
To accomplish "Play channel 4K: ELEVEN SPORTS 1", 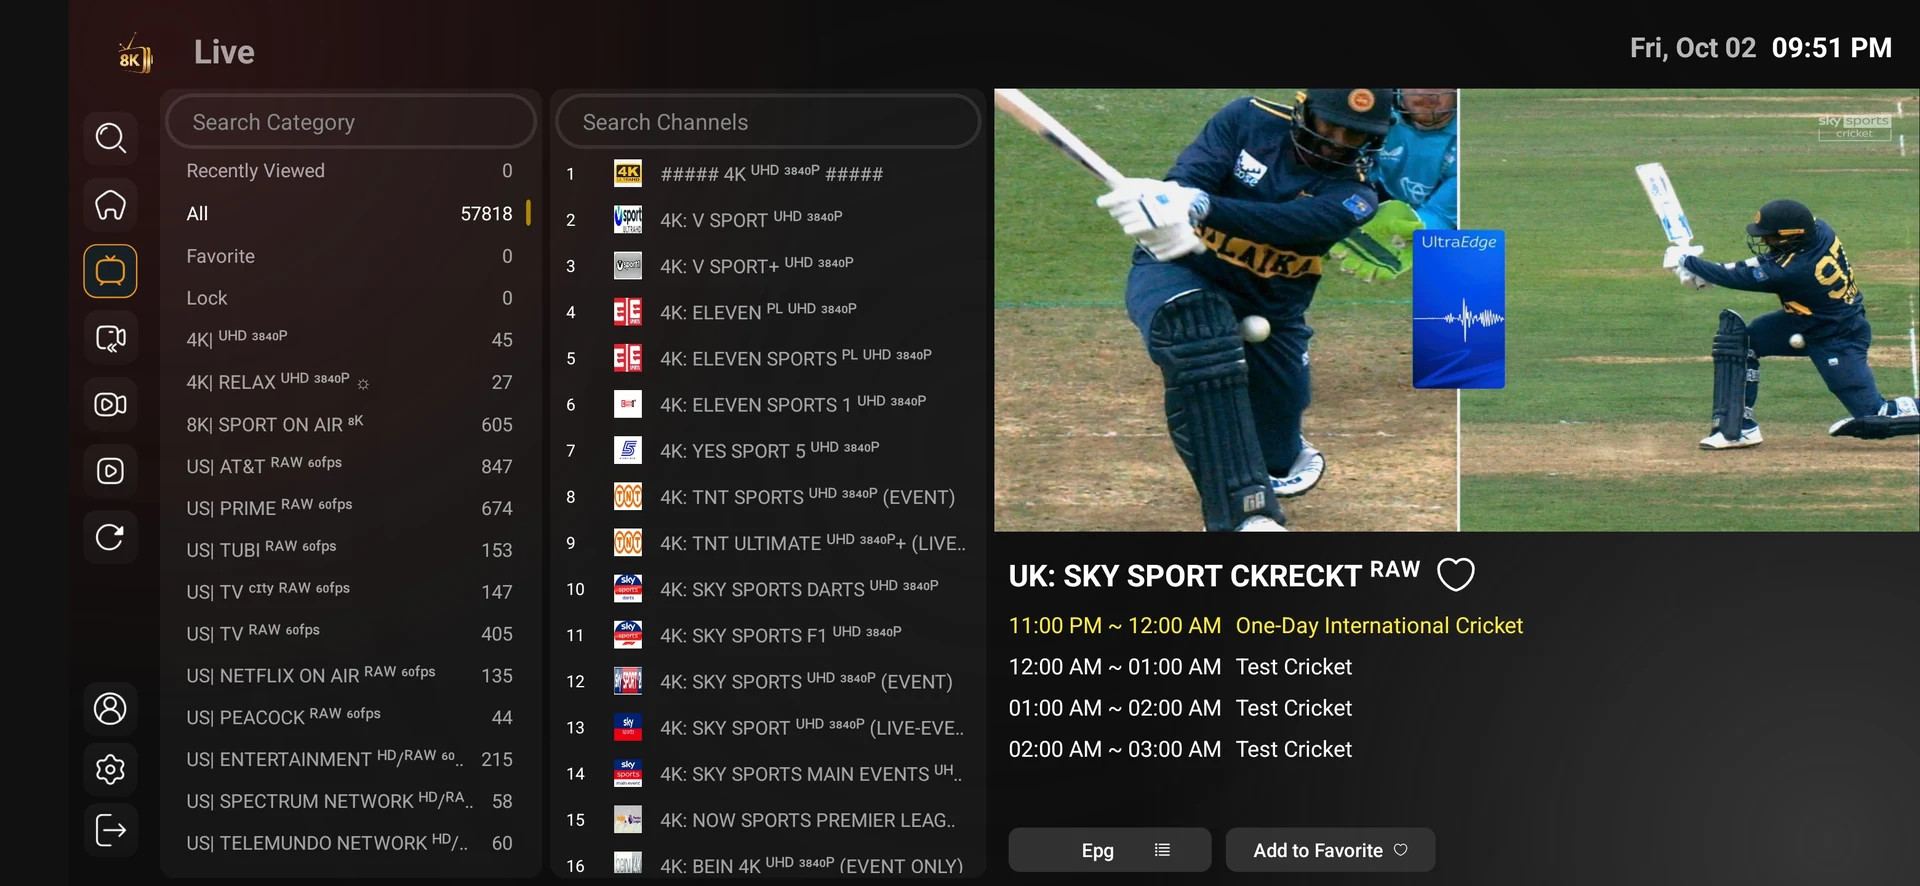I will (x=767, y=404).
